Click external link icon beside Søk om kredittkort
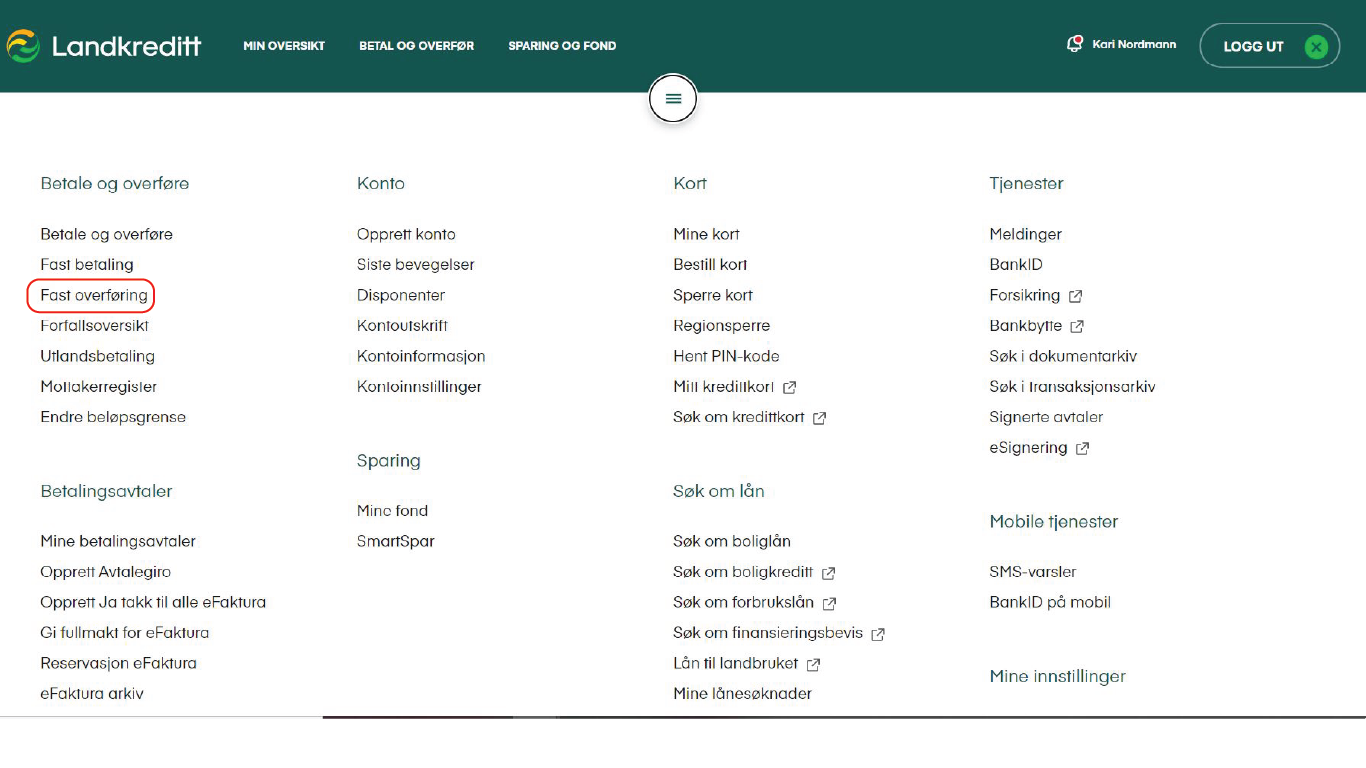This screenshot has width=1366, height=768. [x=819, y=418]
